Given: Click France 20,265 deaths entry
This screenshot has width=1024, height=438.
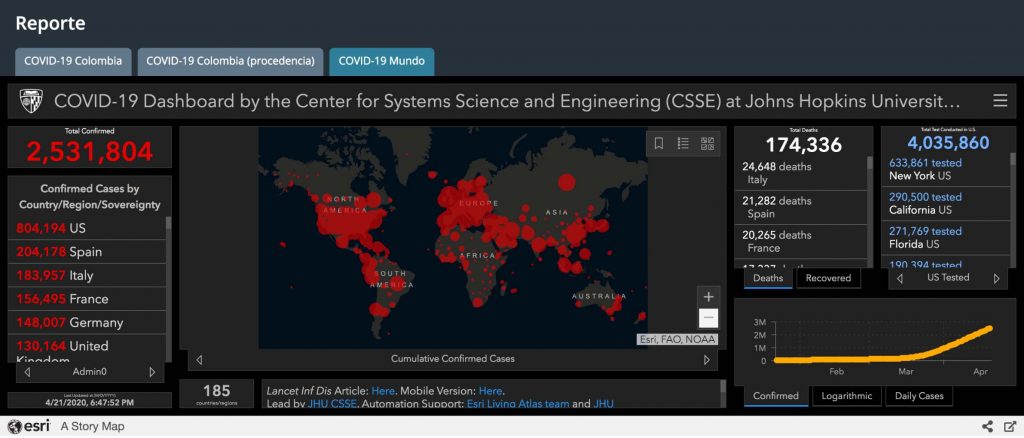Looking at the screenshot, I should [x=801, y=241].
